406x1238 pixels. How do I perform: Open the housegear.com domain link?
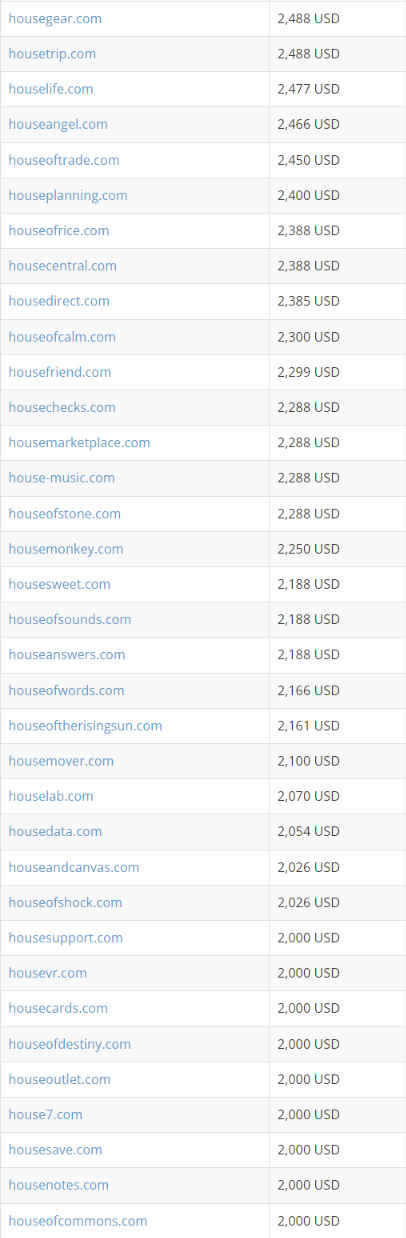pyautogui.click(x=55, y=19)
